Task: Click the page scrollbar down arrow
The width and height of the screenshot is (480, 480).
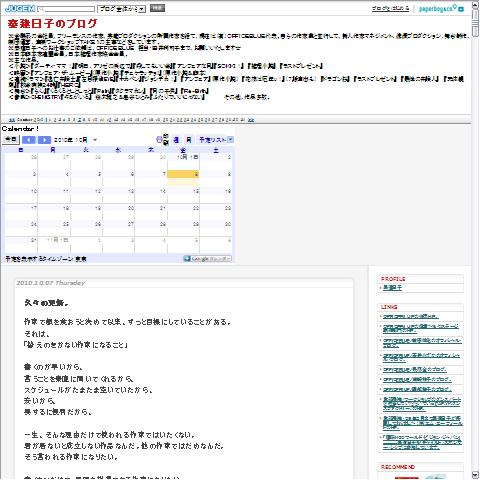Action: pos(475,475)
